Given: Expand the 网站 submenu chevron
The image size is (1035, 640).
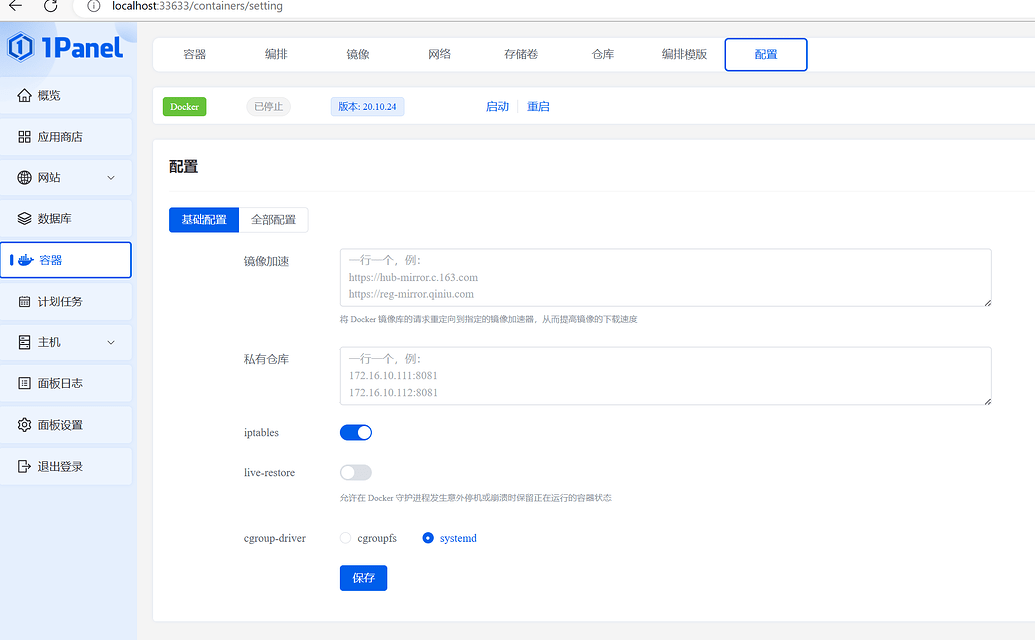Looking at the screenshot, I should coord(111,177).
